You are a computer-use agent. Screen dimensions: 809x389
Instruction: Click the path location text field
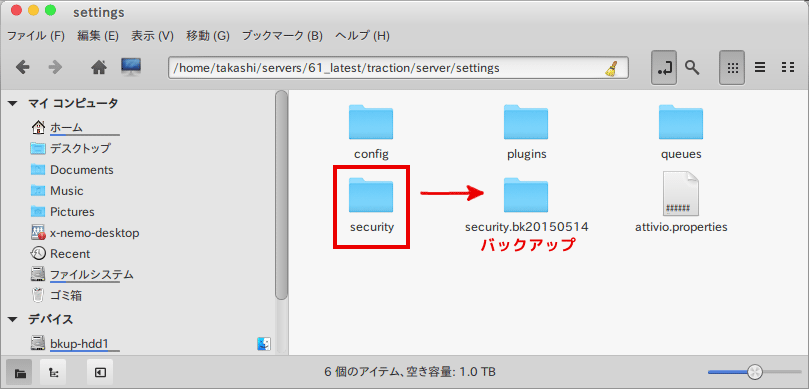(398, 68)
